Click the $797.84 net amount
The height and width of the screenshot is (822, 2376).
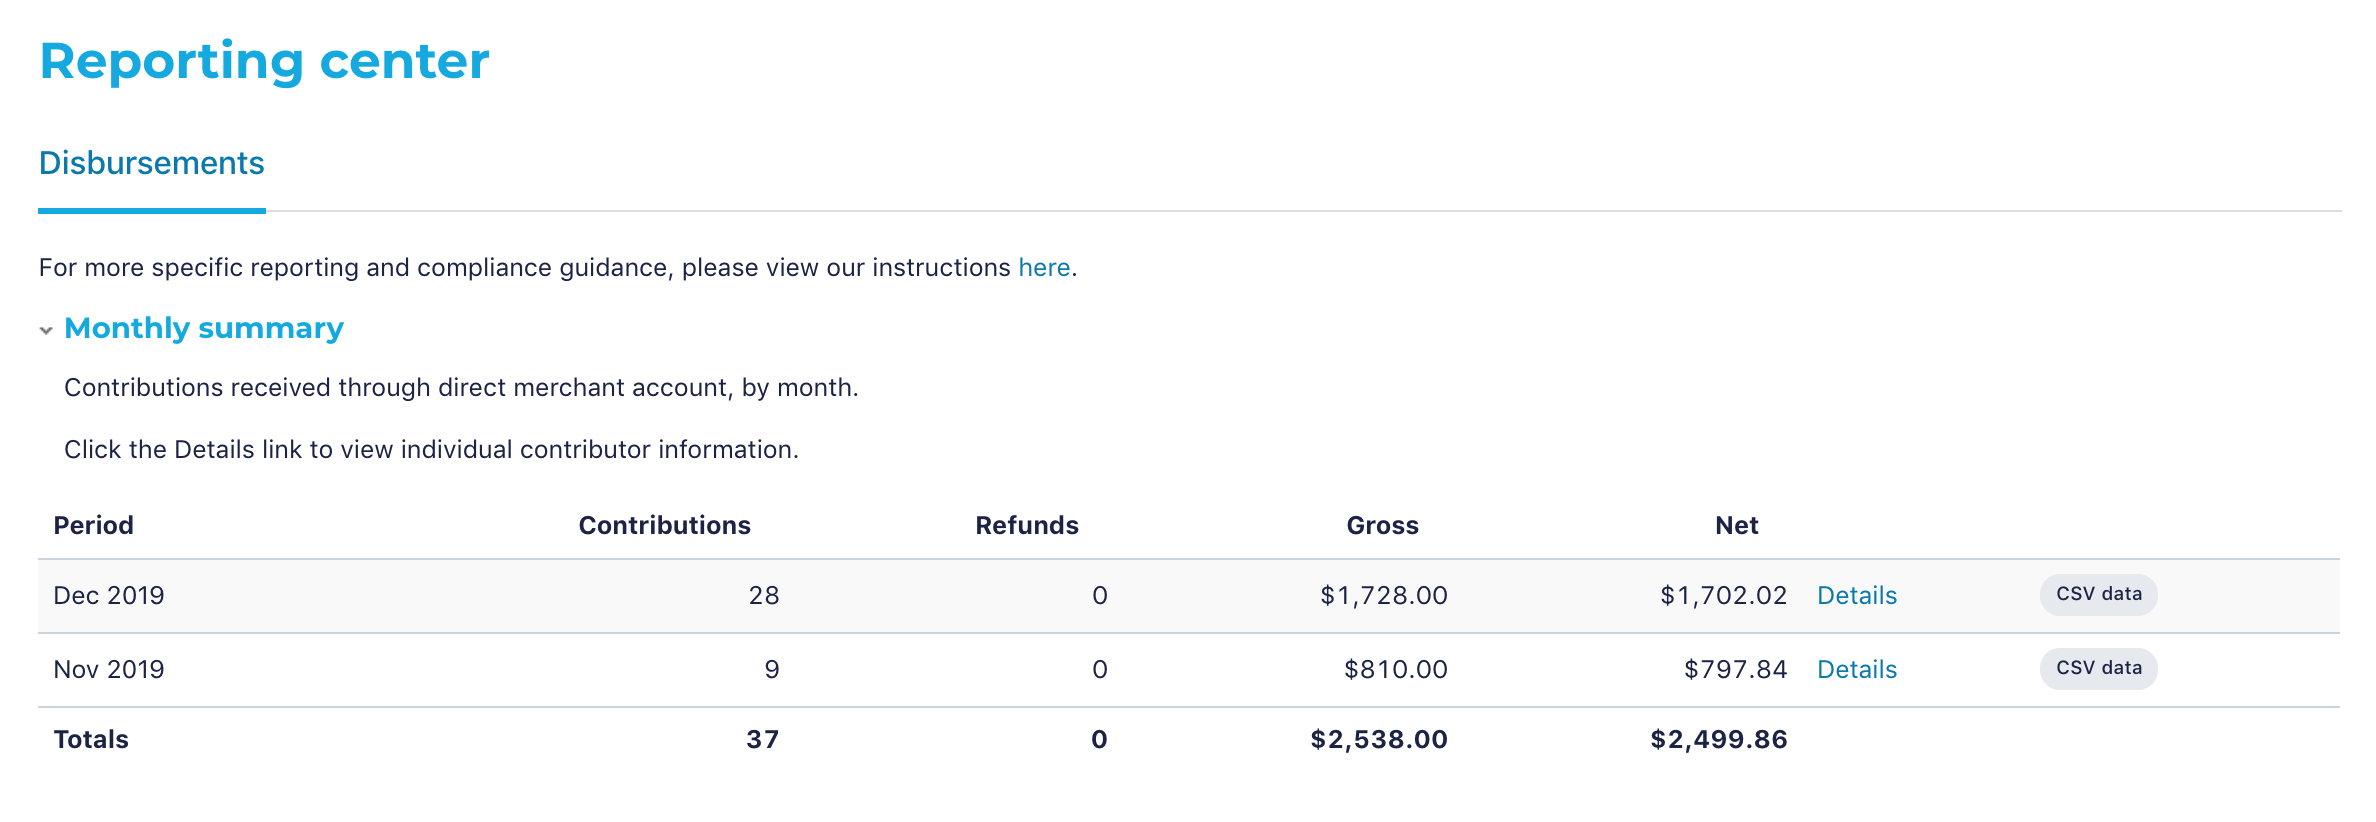(x=1736, y=669)
